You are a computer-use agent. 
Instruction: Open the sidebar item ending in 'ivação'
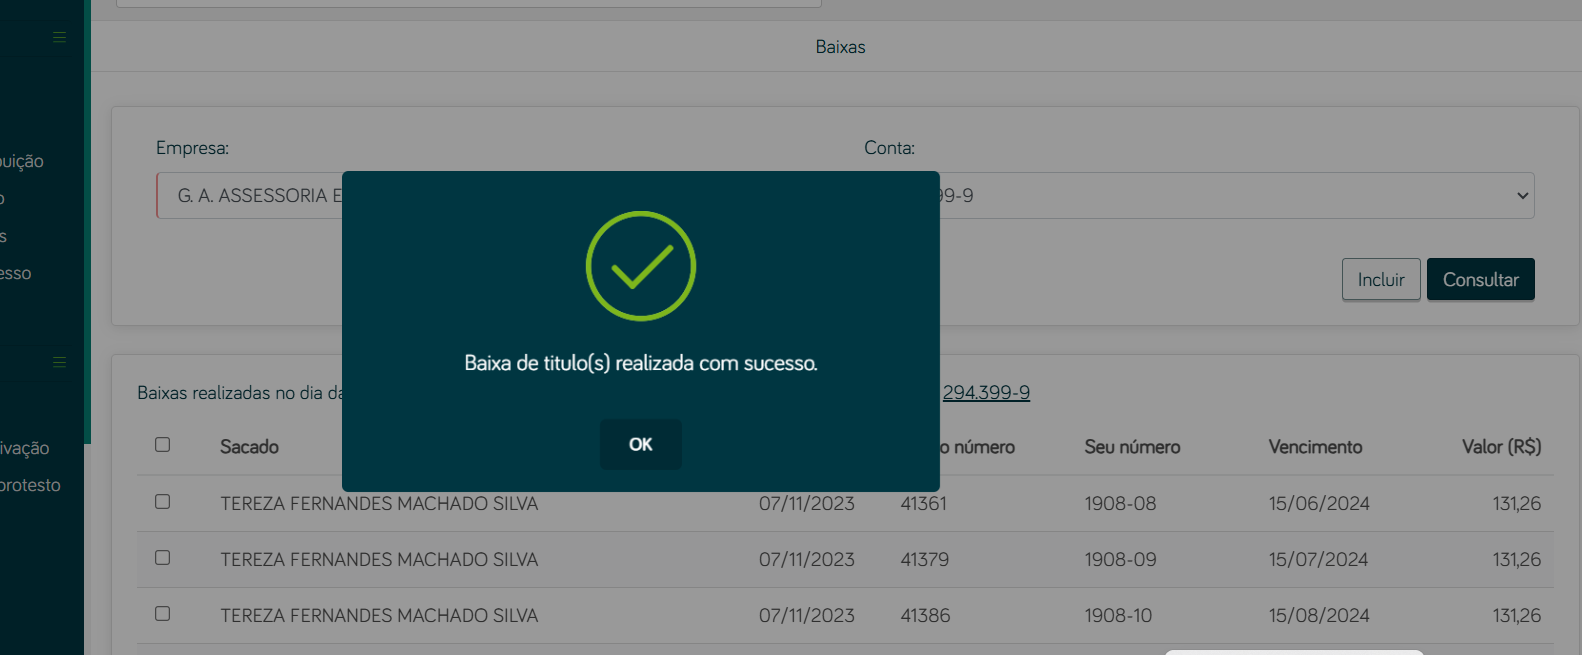coord(24,448)
